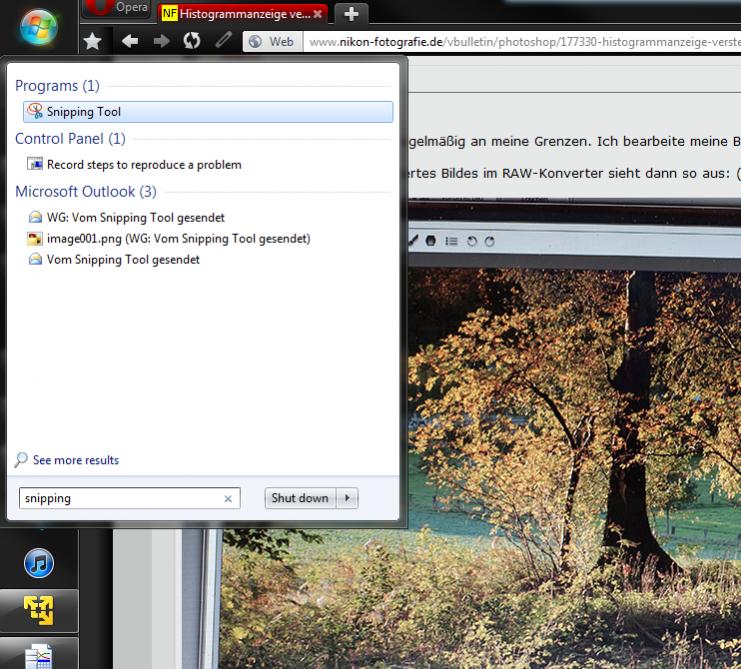Open the Control Panel (1) results heading
Viewport: 741px width, 669px height.
[70, 139]
